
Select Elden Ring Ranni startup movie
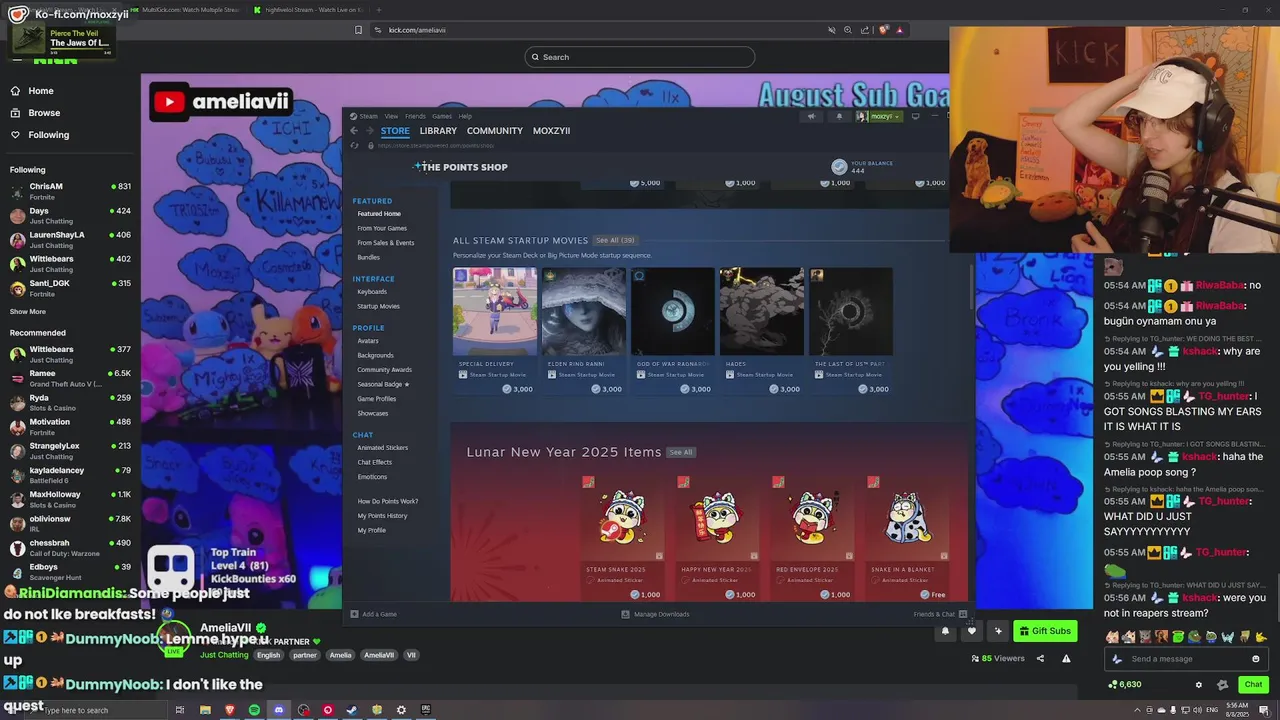click(583, 311)
